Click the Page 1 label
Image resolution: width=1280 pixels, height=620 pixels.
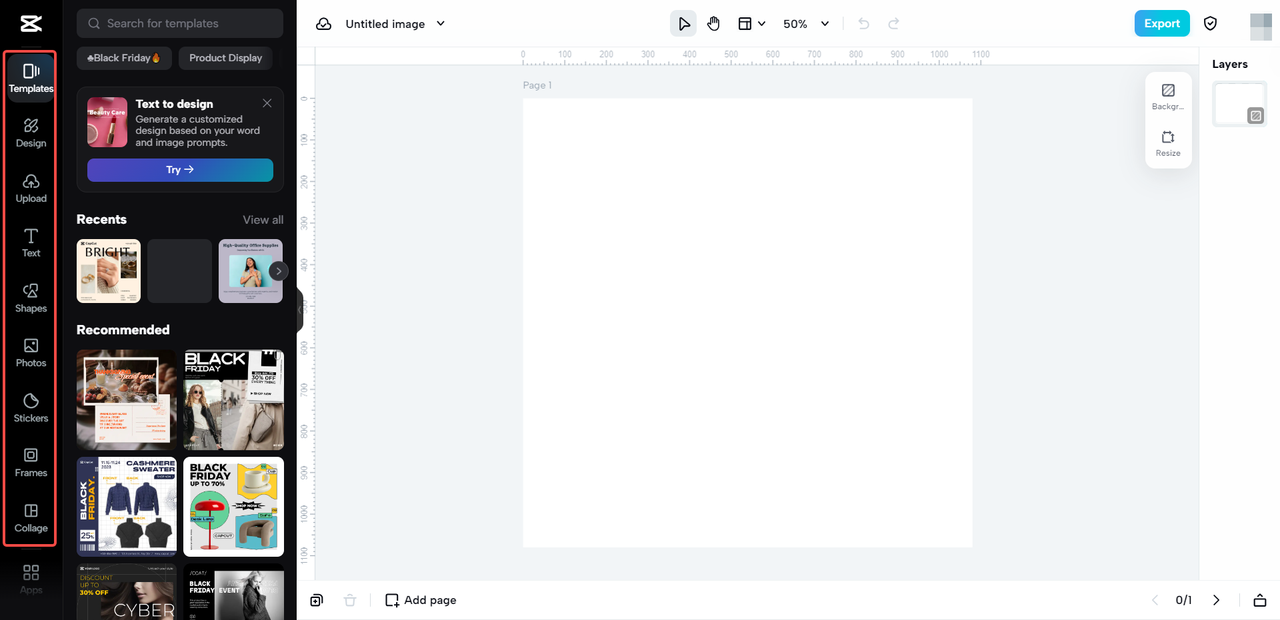(537, 85)
